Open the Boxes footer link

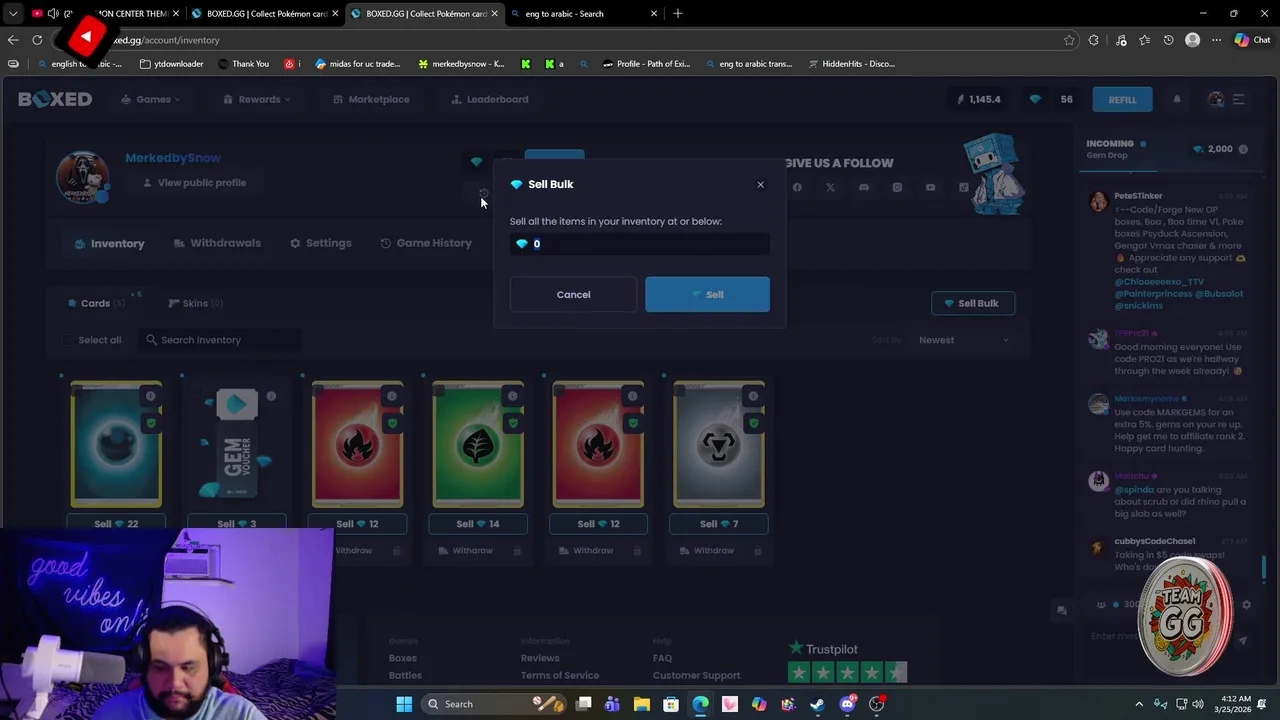coord(402,658)
